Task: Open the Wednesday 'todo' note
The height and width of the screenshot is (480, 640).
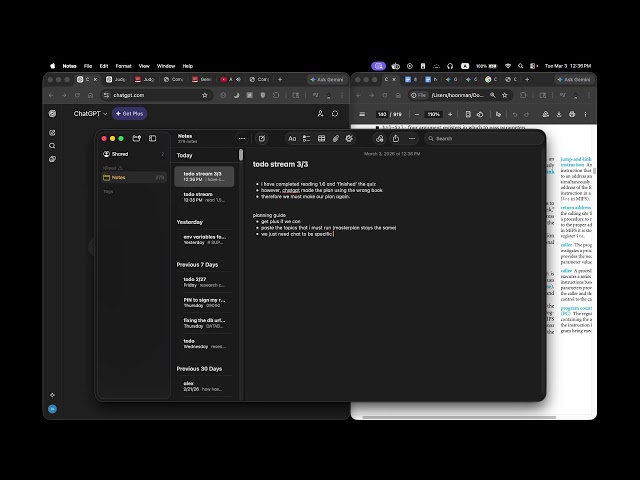Action: [204, 344]
